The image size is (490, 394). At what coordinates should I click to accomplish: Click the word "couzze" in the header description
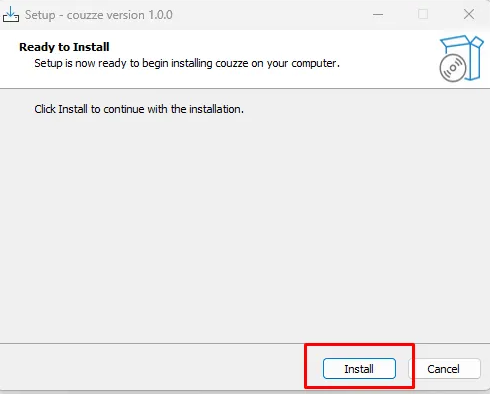tap(232, 63)
